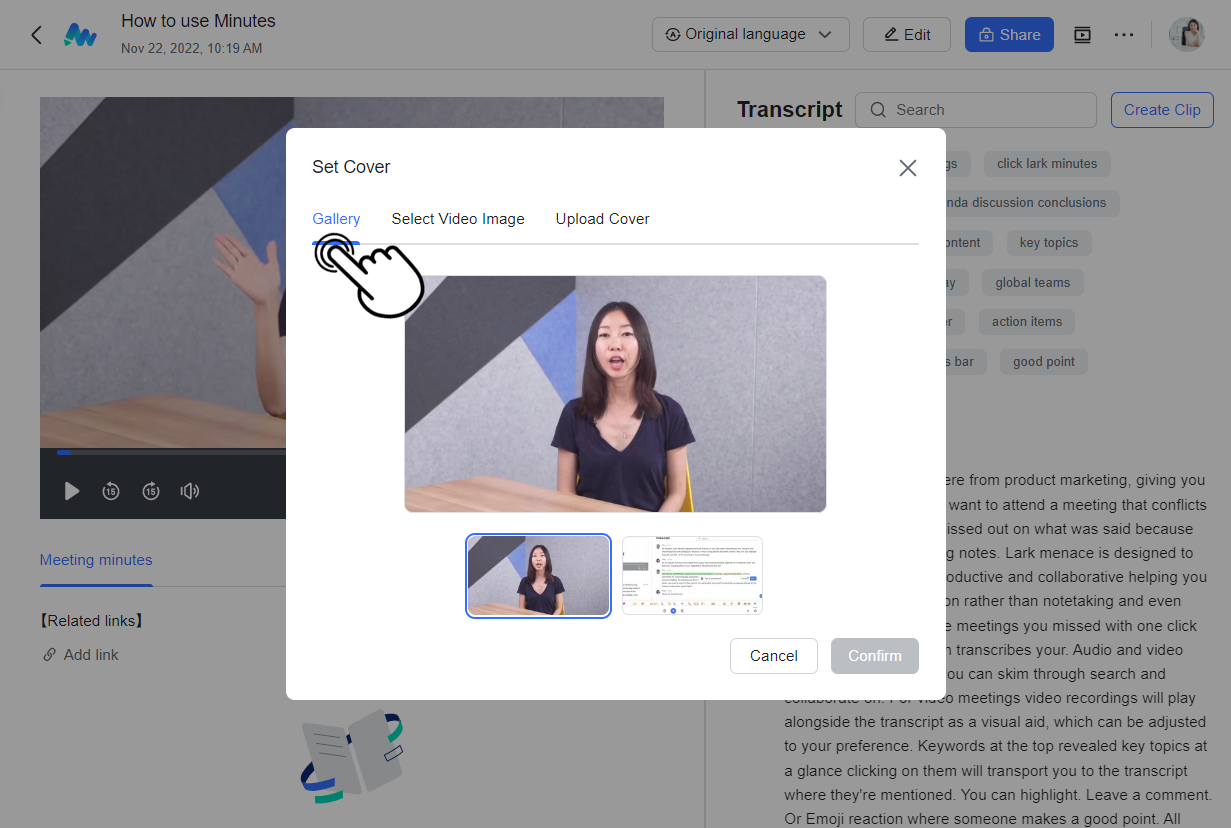Switch to Select Video Image tab
The width and height of the screenshot is (1231, 828).
point(458,219)
